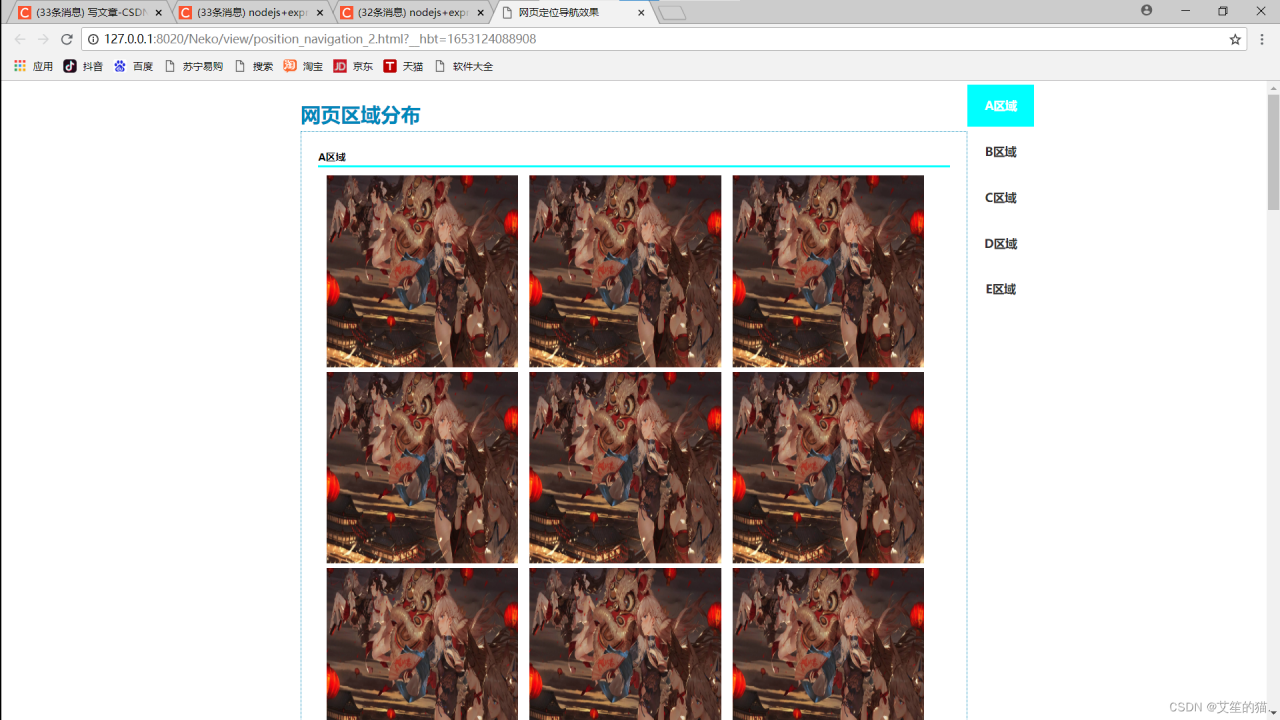Image resolution: width=1280 pixels, height=720 pixels.
Task: Open the 京东 bookmark
Action: (x=353, y=66)
